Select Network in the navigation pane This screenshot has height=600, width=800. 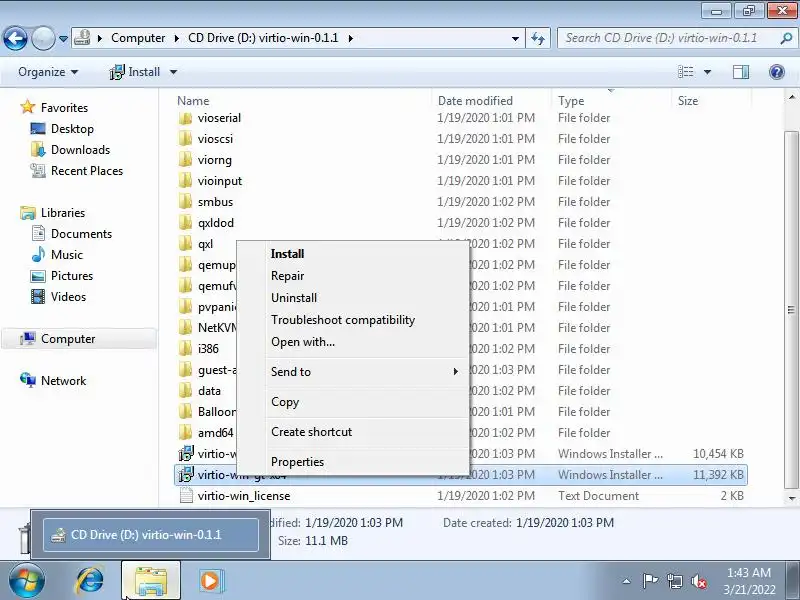tap(63, 381)
